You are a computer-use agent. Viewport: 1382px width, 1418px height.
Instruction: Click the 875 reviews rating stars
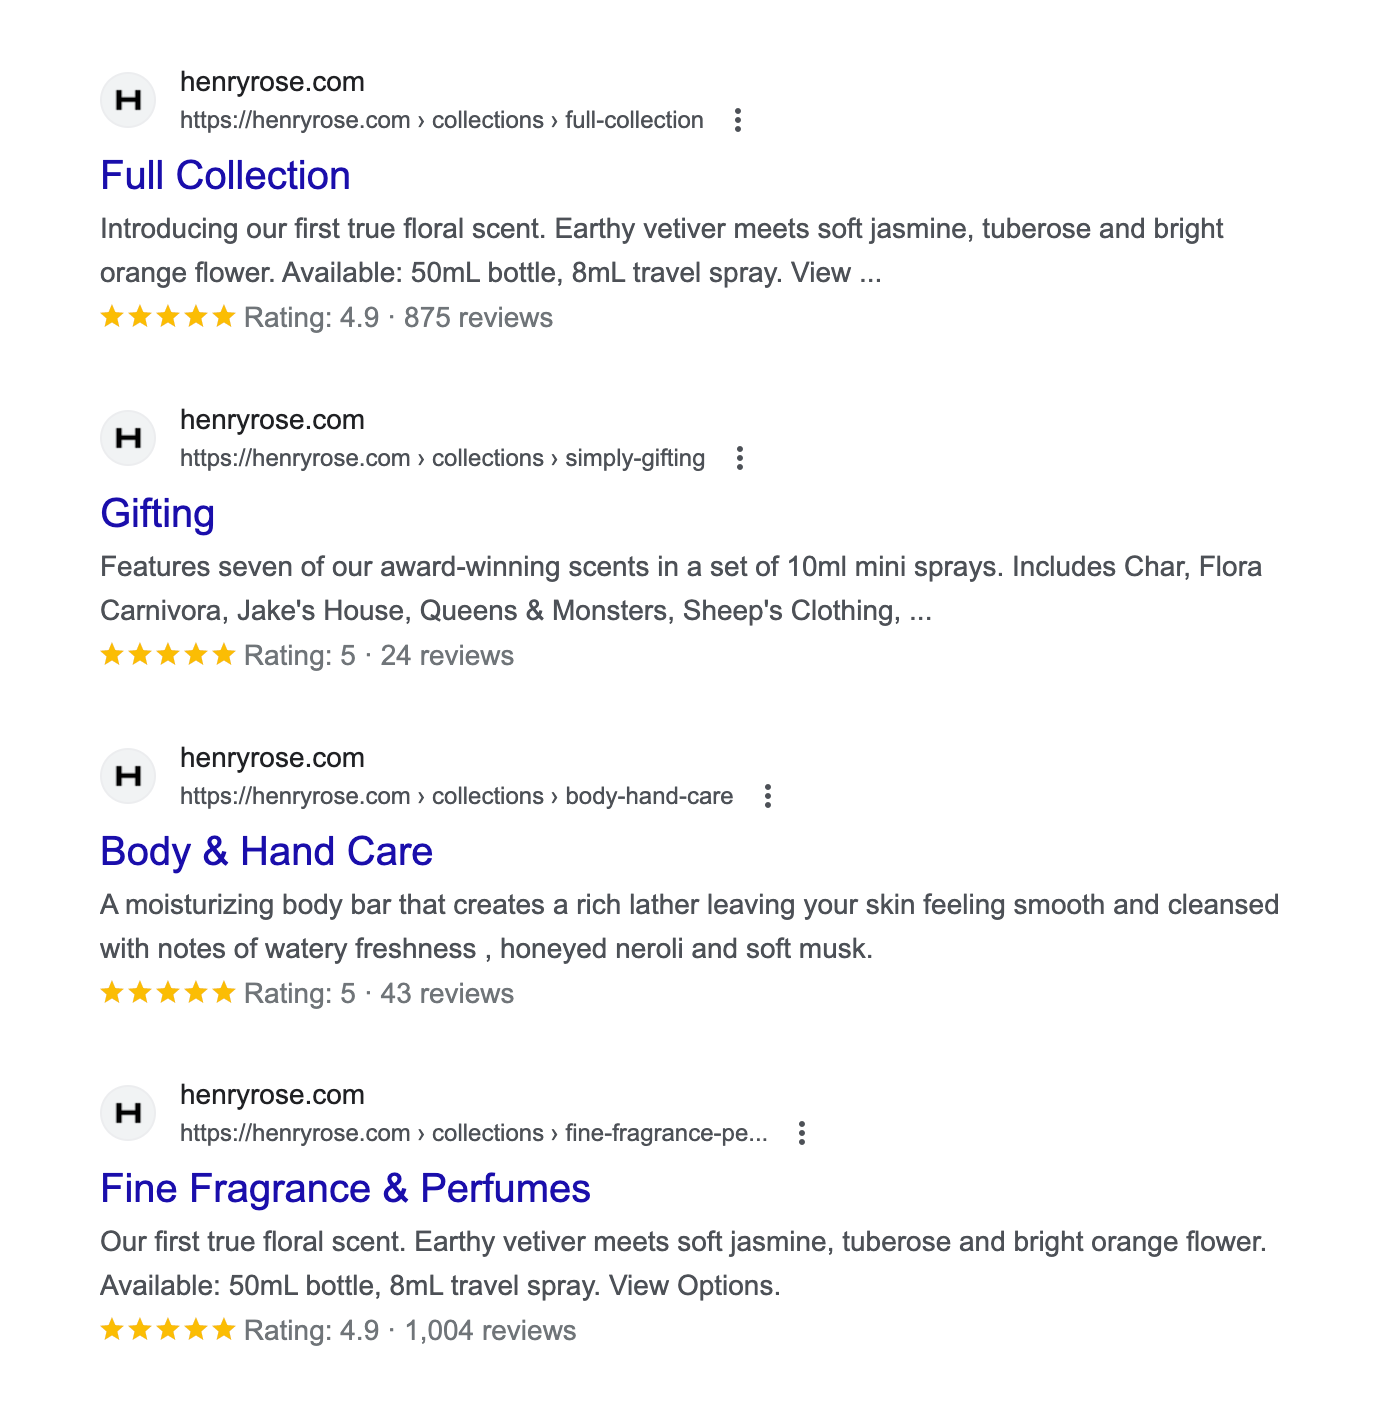tap(168, 318)
